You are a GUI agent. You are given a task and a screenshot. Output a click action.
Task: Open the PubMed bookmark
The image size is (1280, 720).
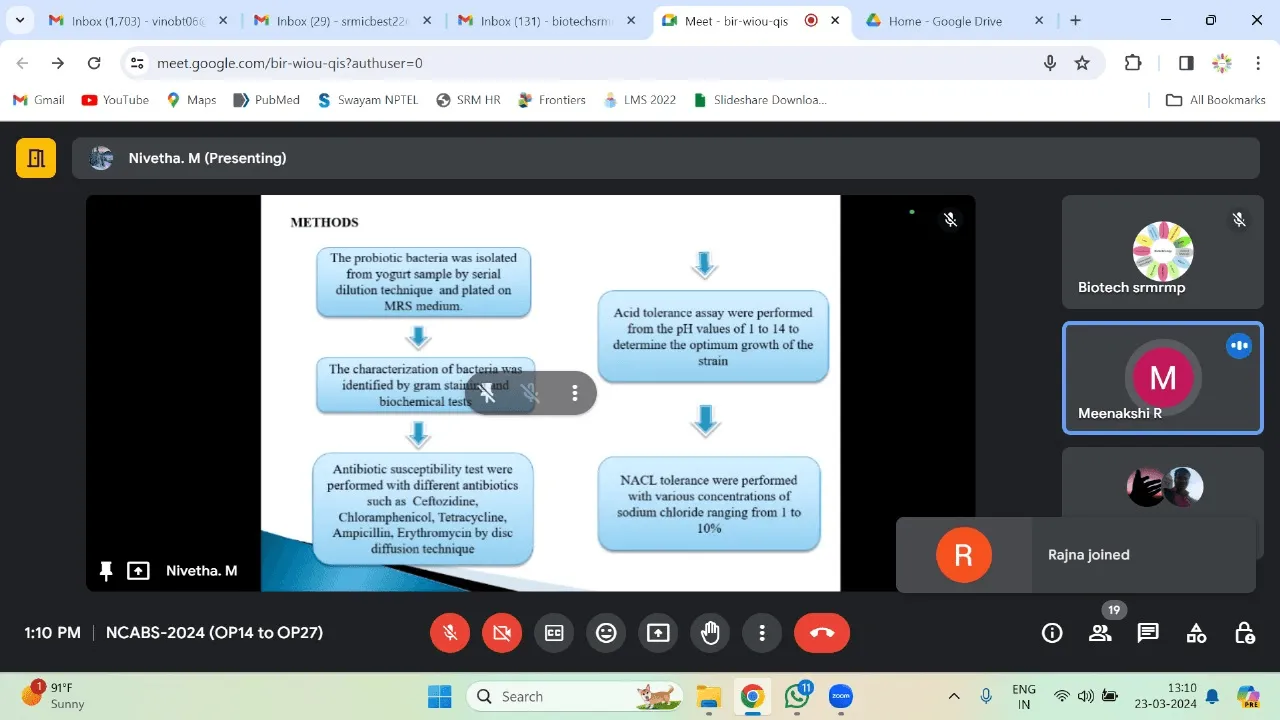point(266,100)
